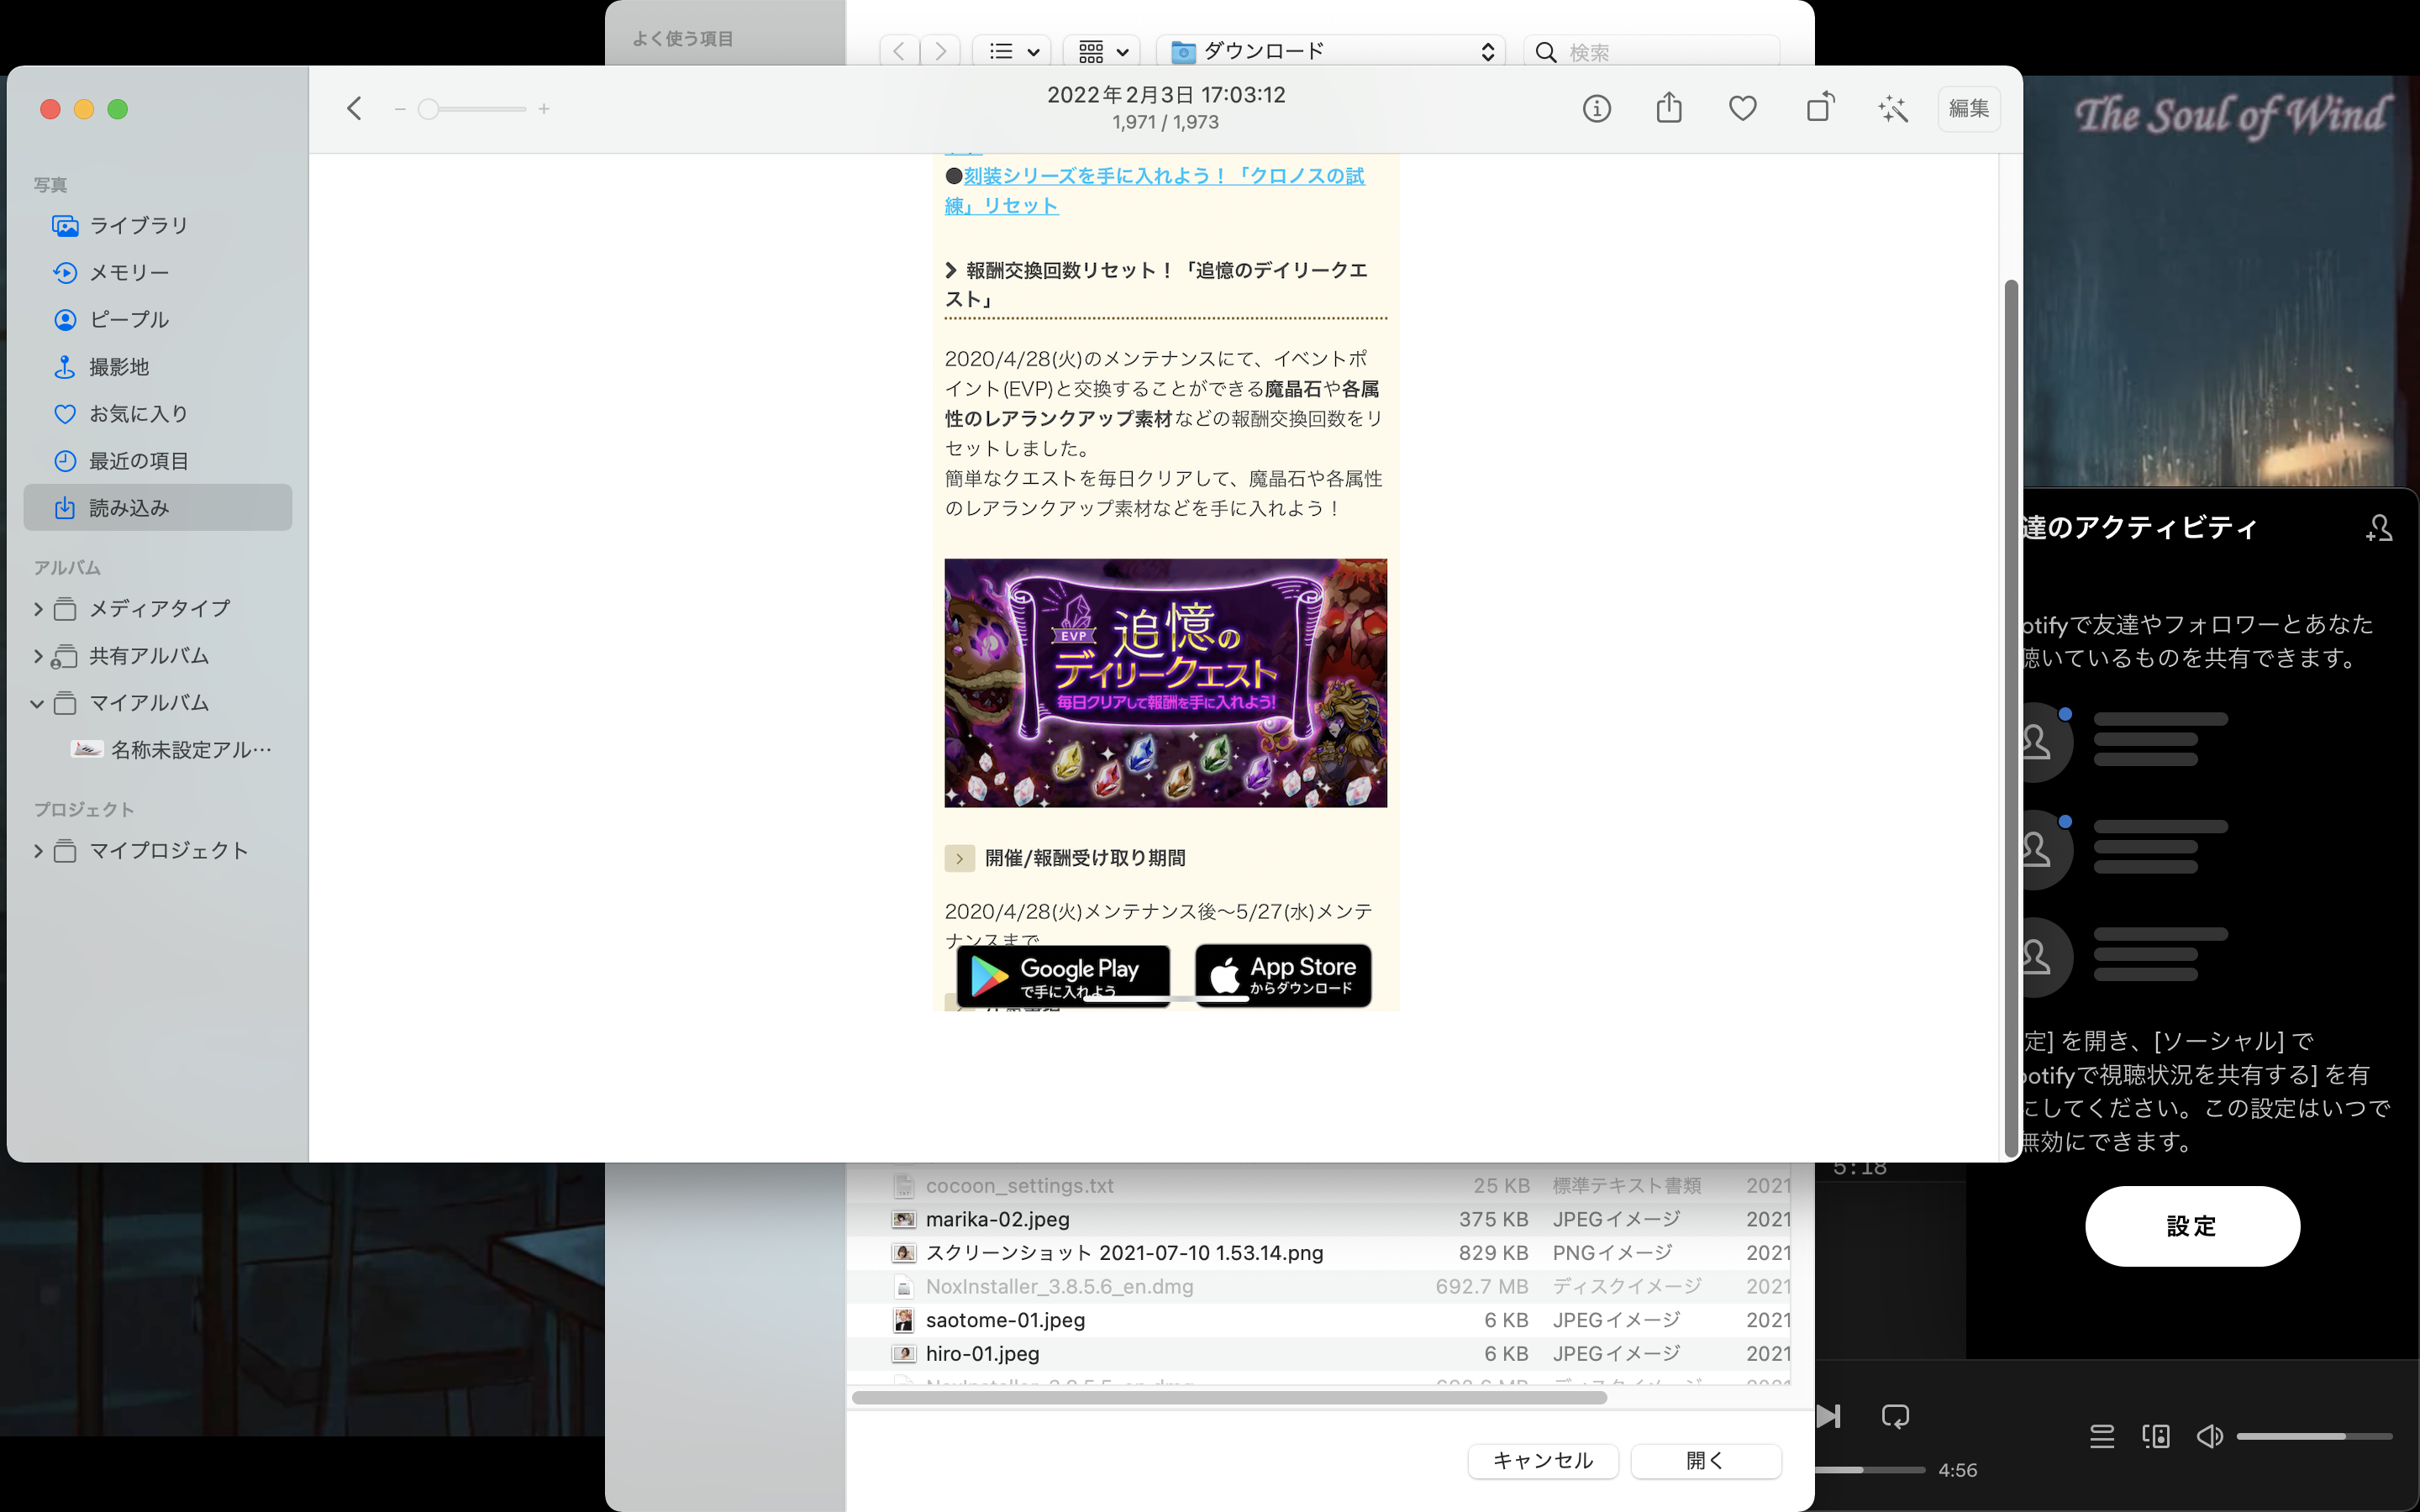The height and width of the screenshot is (1512, 2420).
Task: Click file dialog back navigation arrow
Action: click(x=899, y=51)
